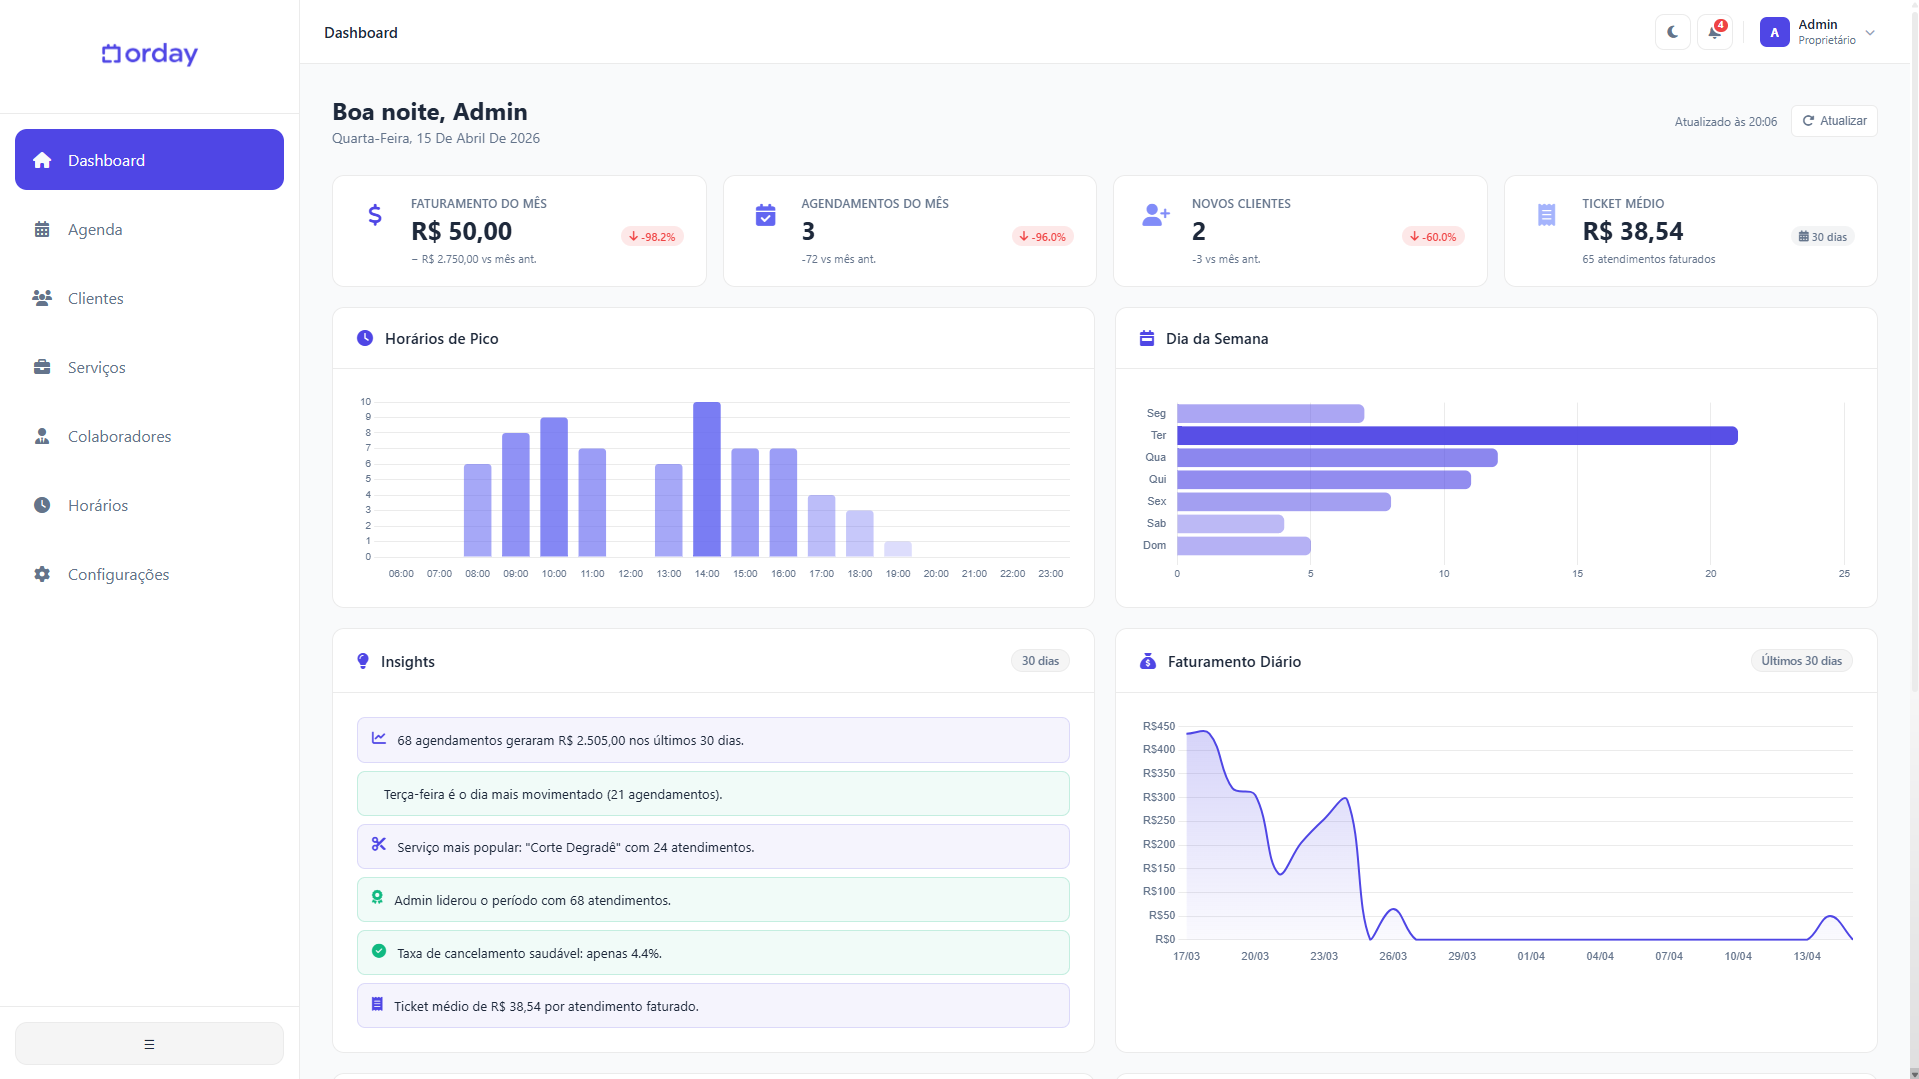Click the Dashboard breadcrumb title
The image size is (1919, 1079).
[x=360, y=32]
